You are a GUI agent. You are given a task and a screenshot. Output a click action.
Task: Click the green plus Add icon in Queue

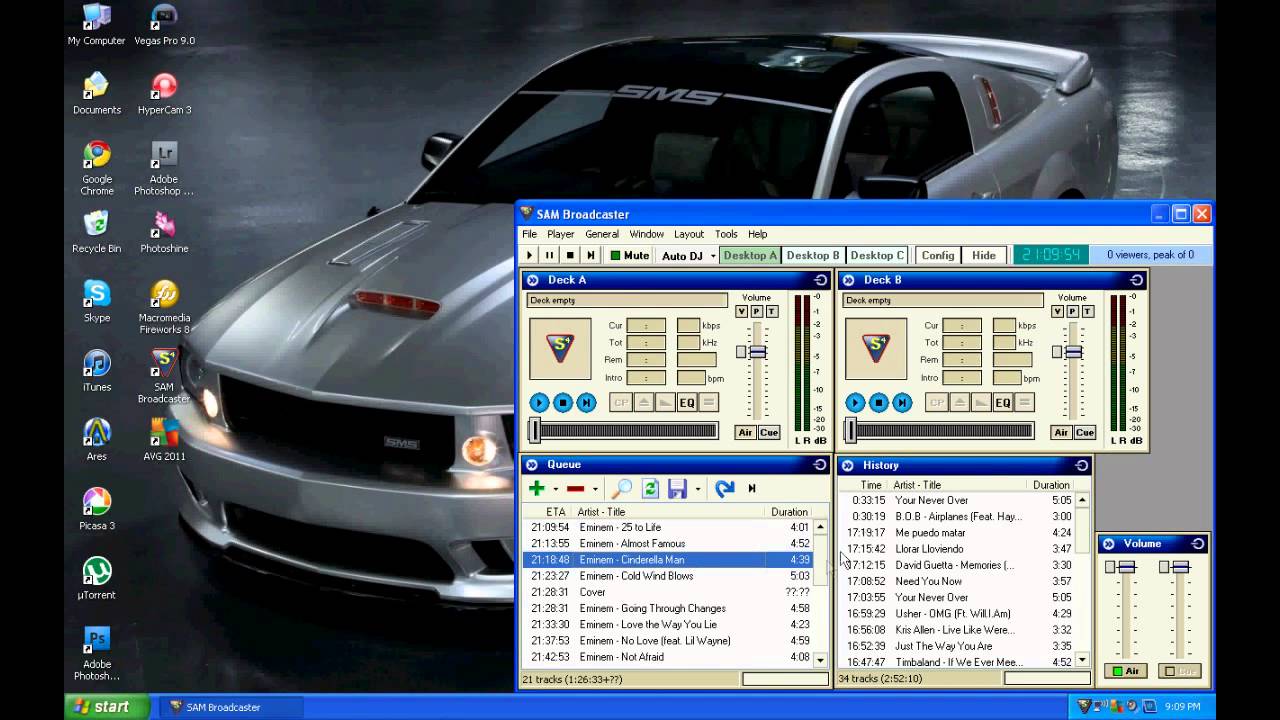[x=537, y=488]
